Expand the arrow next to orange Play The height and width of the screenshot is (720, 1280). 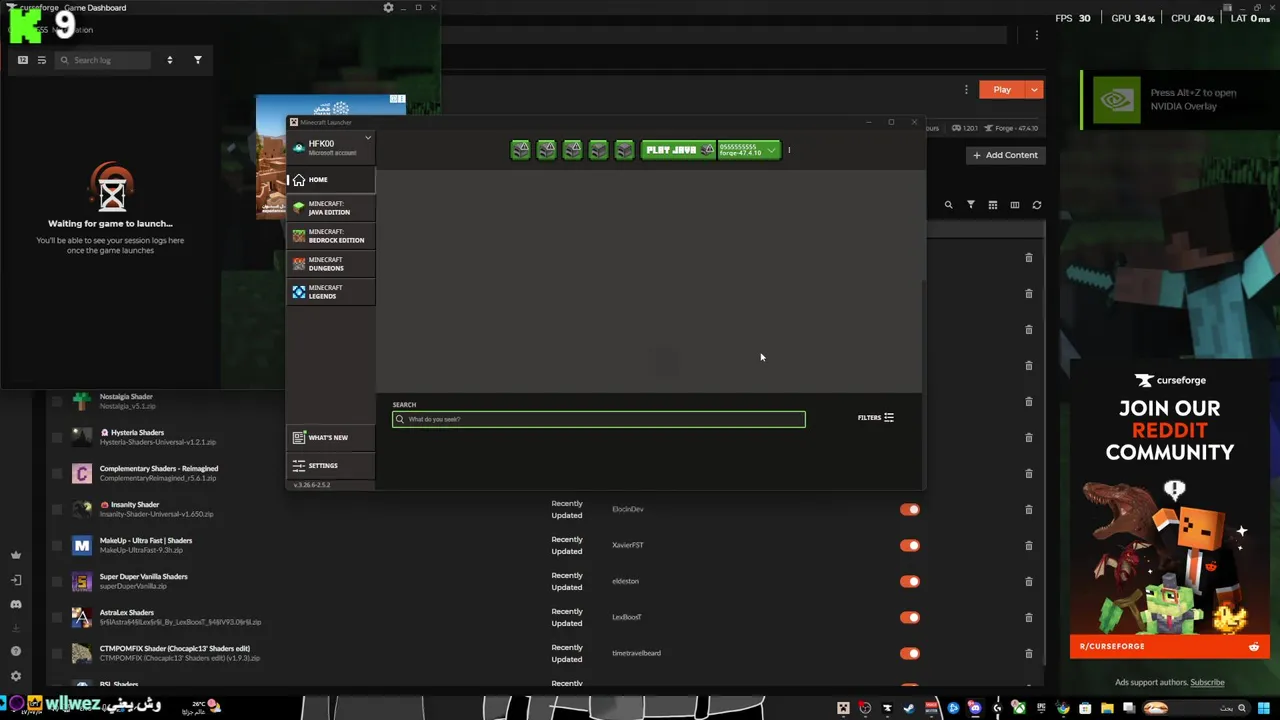point(1035,90)
